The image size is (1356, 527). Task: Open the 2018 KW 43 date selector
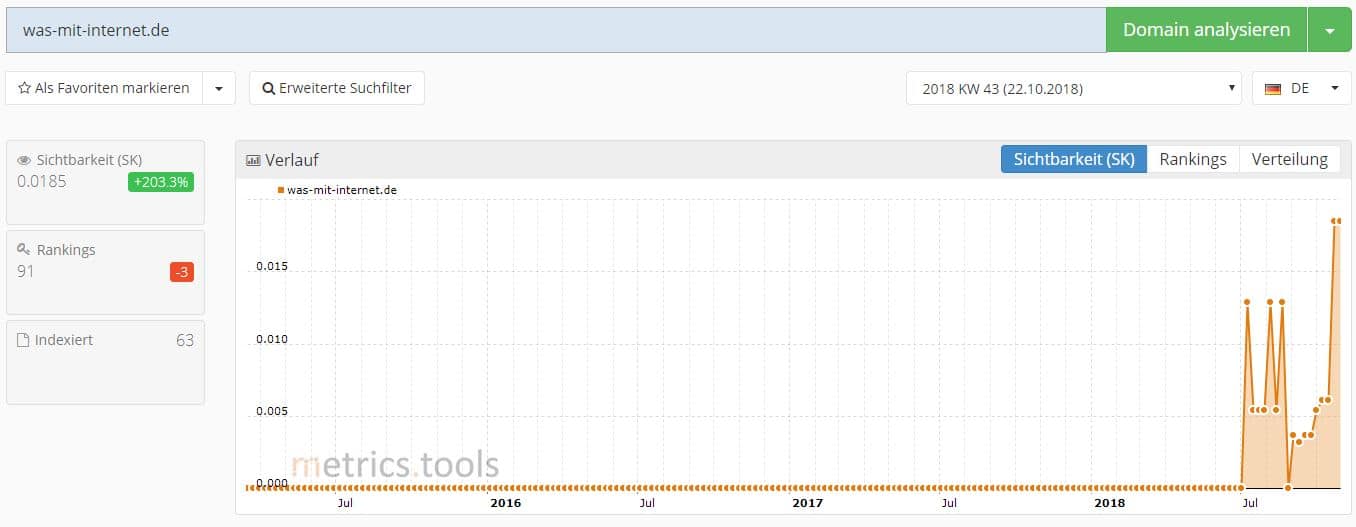pos(1074,88)
